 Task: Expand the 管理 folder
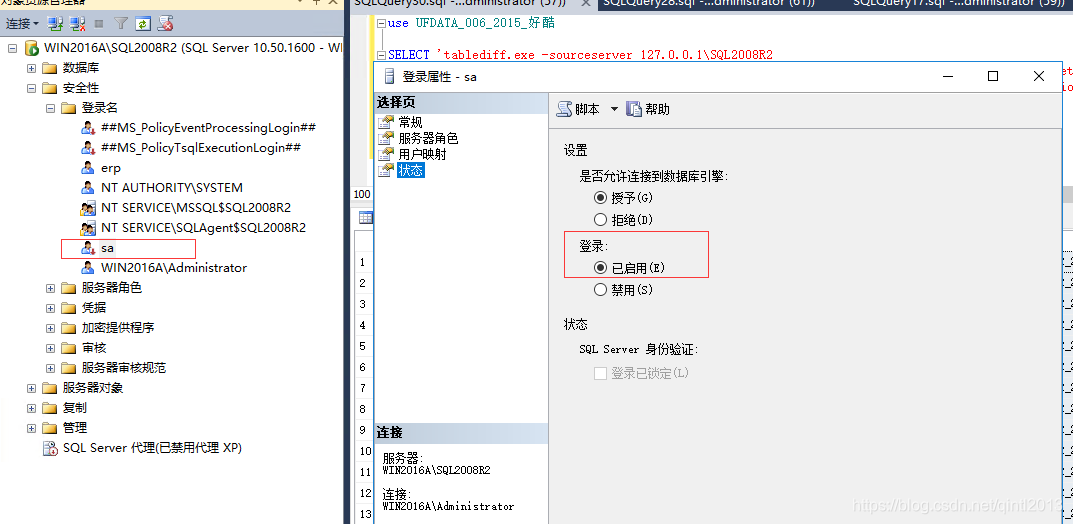(x=31, y=428)
